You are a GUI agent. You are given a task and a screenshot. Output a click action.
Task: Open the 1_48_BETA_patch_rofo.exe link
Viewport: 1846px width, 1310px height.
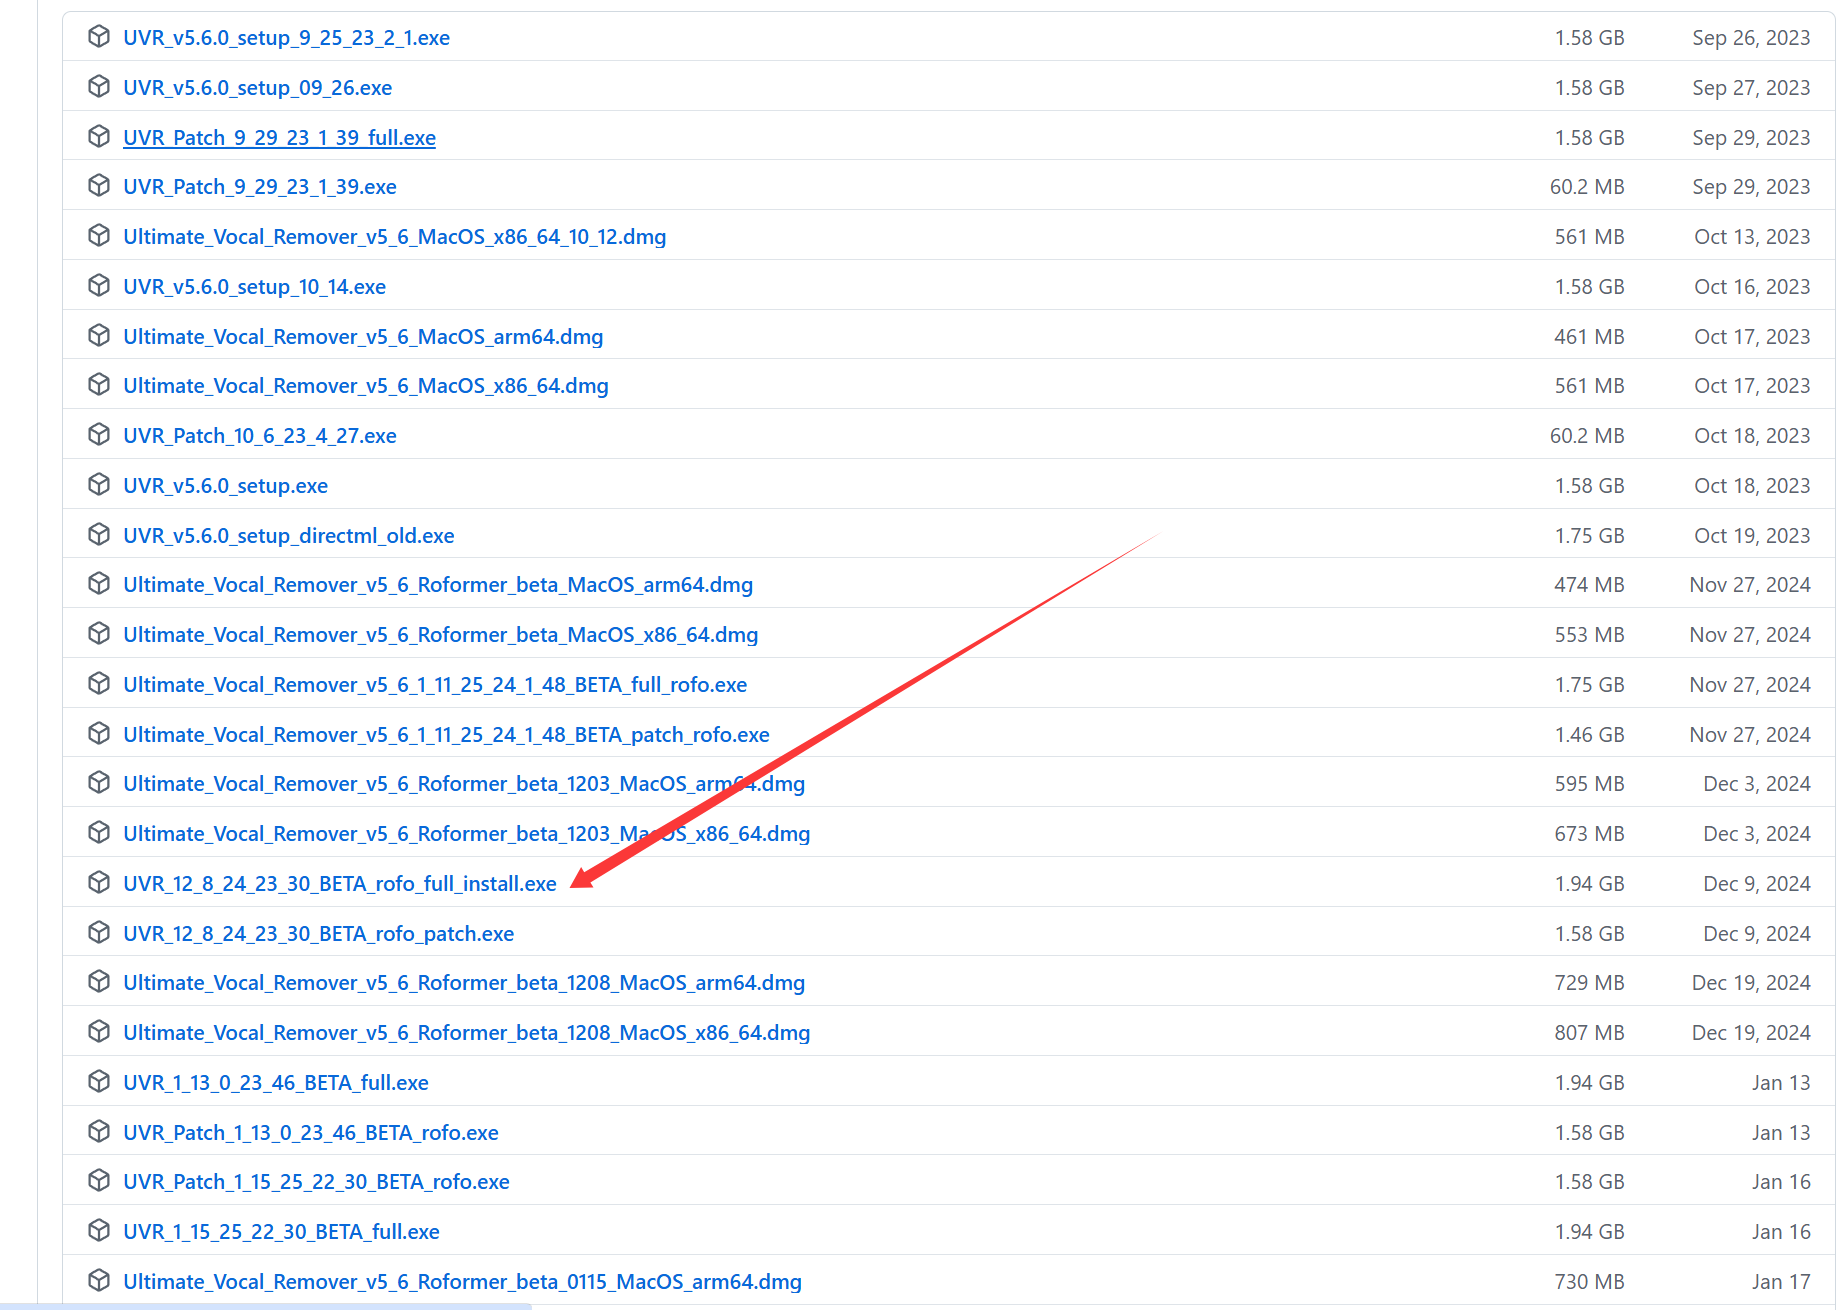[446, 735]
